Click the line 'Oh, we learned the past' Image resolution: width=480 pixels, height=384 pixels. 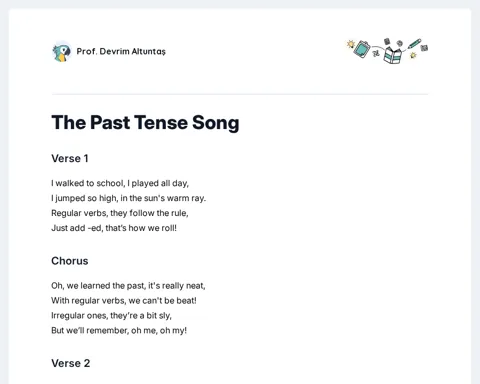(x=128, y=286)
